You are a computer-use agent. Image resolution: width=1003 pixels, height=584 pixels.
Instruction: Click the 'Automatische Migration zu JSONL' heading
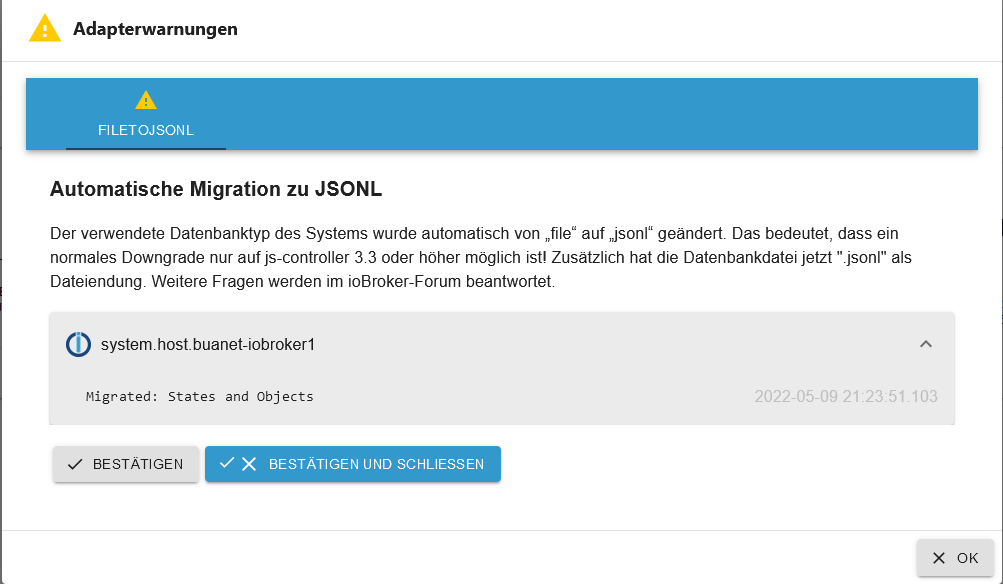tap(216, 188)
